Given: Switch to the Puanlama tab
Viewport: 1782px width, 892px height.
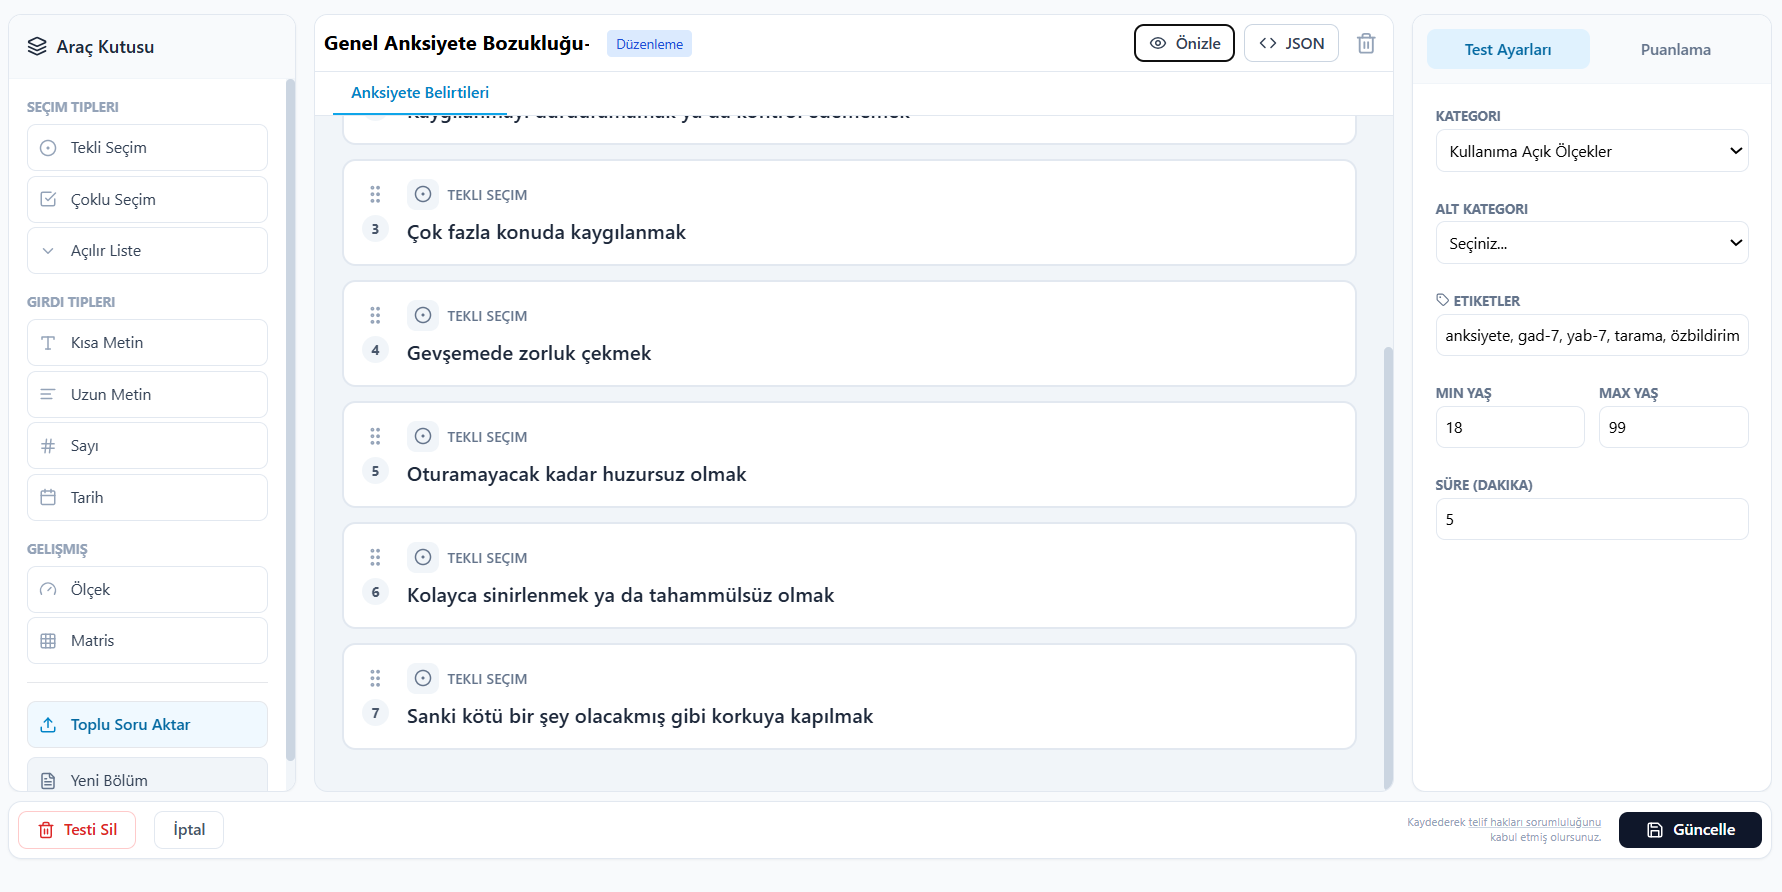Looking at the screenshot, I should point(1675,49).
